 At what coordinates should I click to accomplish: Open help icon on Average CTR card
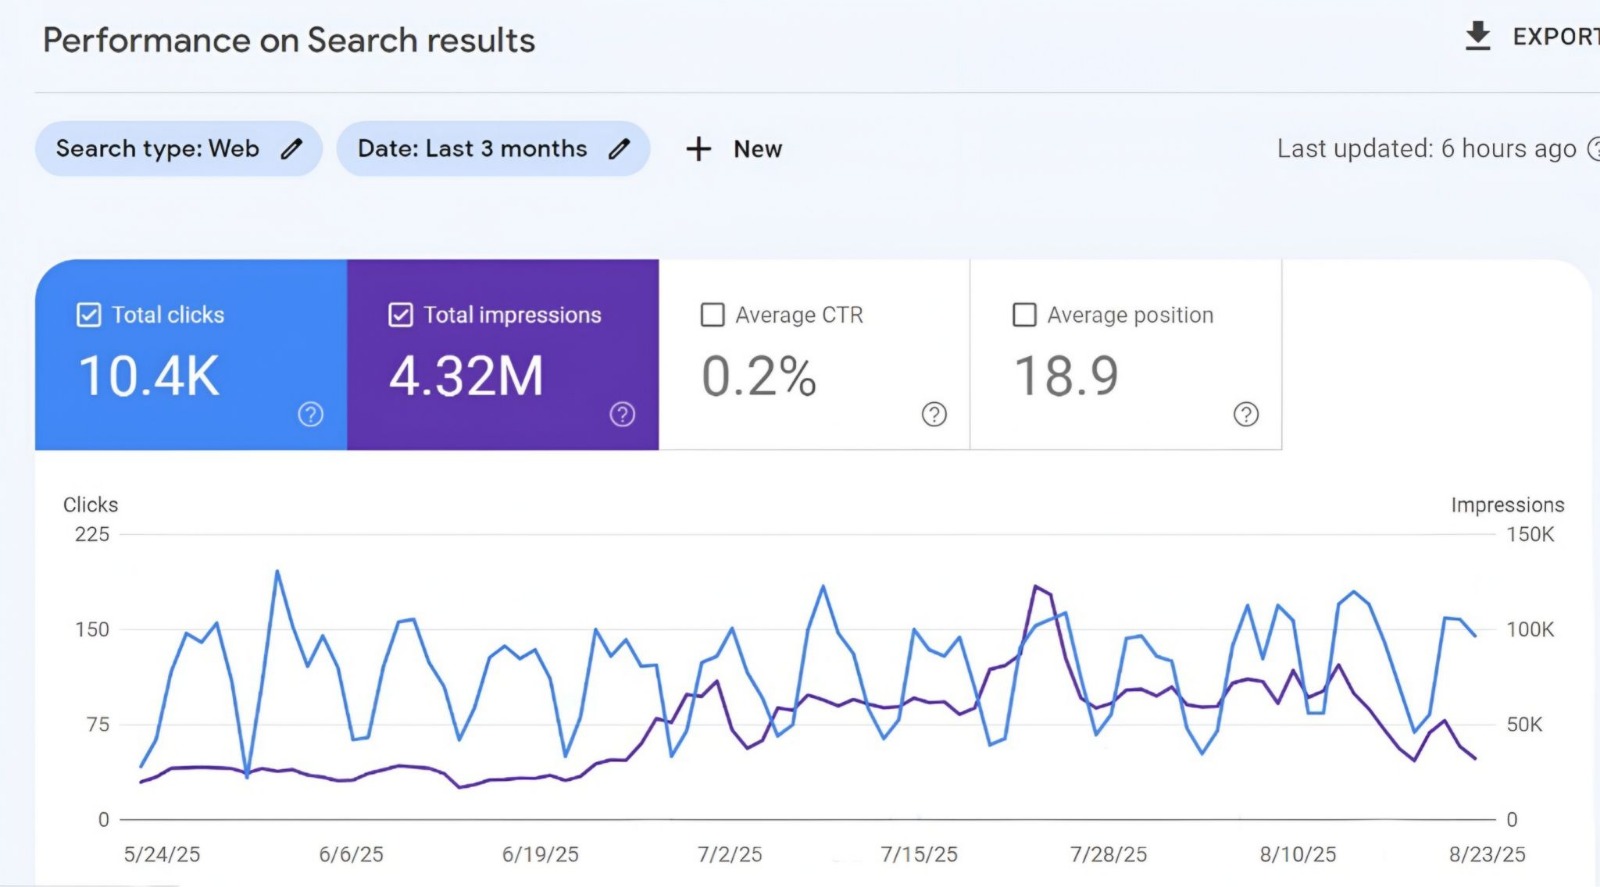point(934,414)
